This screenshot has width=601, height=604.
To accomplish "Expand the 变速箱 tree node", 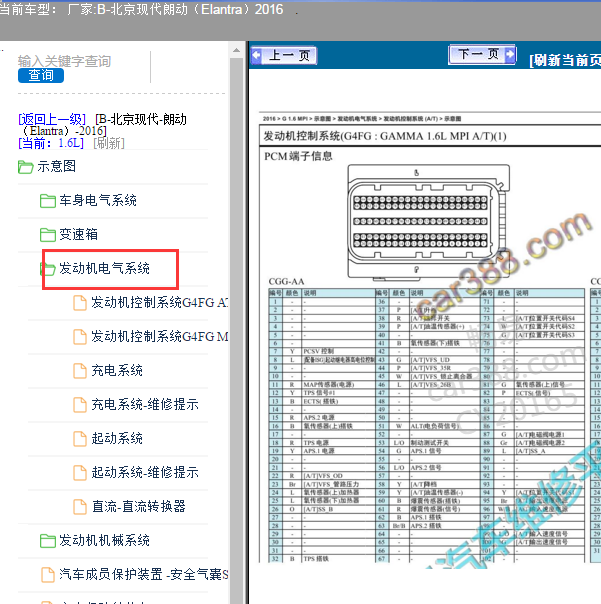I will coord(78,235).
